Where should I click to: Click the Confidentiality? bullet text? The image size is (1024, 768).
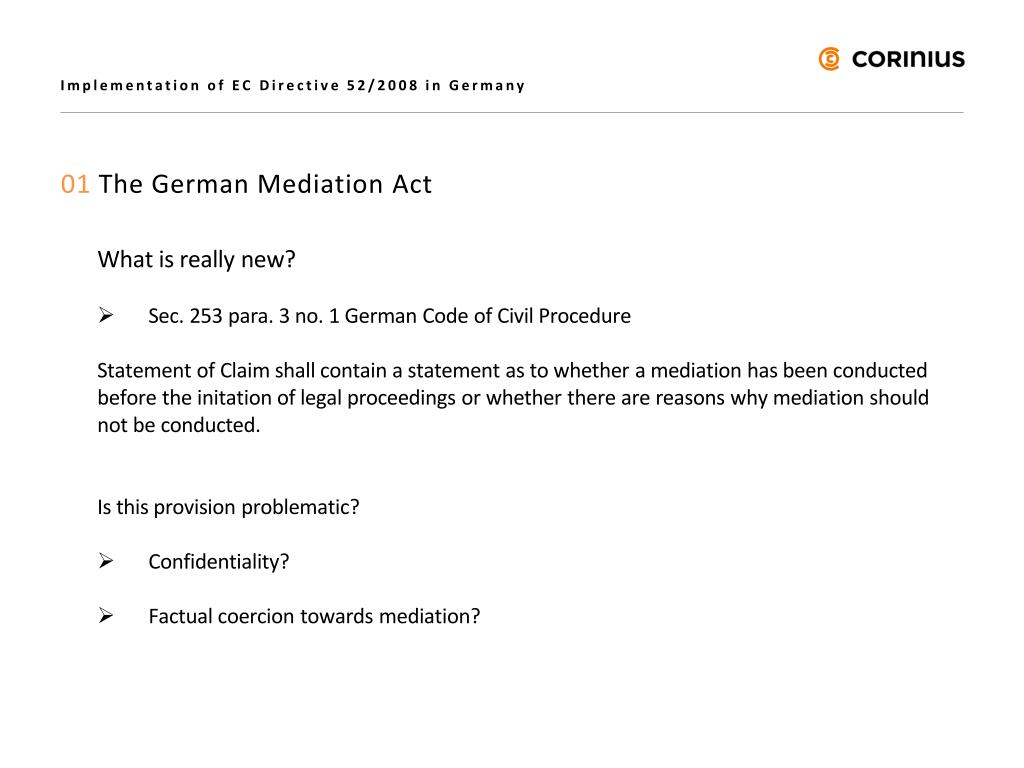218,561
